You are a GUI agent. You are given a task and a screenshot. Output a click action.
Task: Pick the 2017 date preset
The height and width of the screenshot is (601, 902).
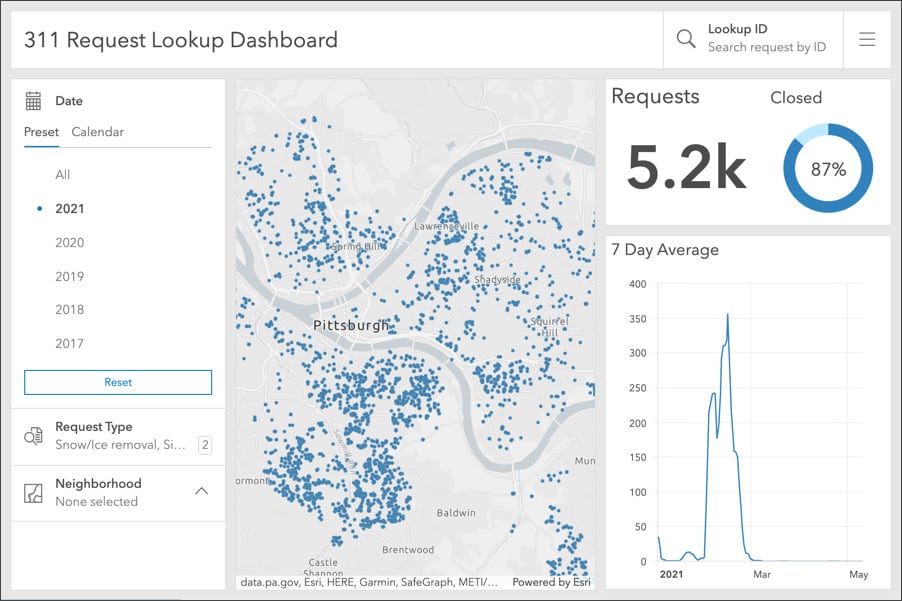(70, 344)
